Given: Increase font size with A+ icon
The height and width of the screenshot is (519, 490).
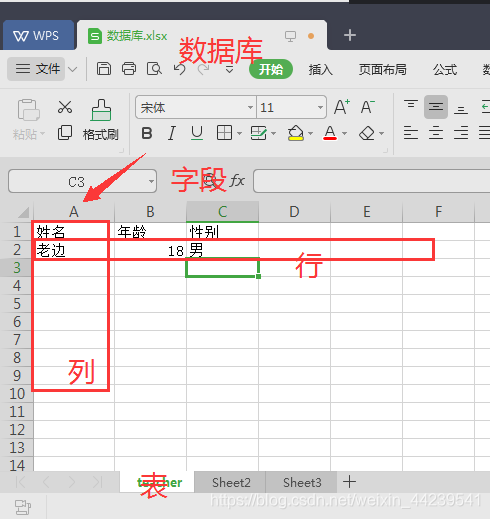Looking at the screenshot, I should [x=342, y=107].
